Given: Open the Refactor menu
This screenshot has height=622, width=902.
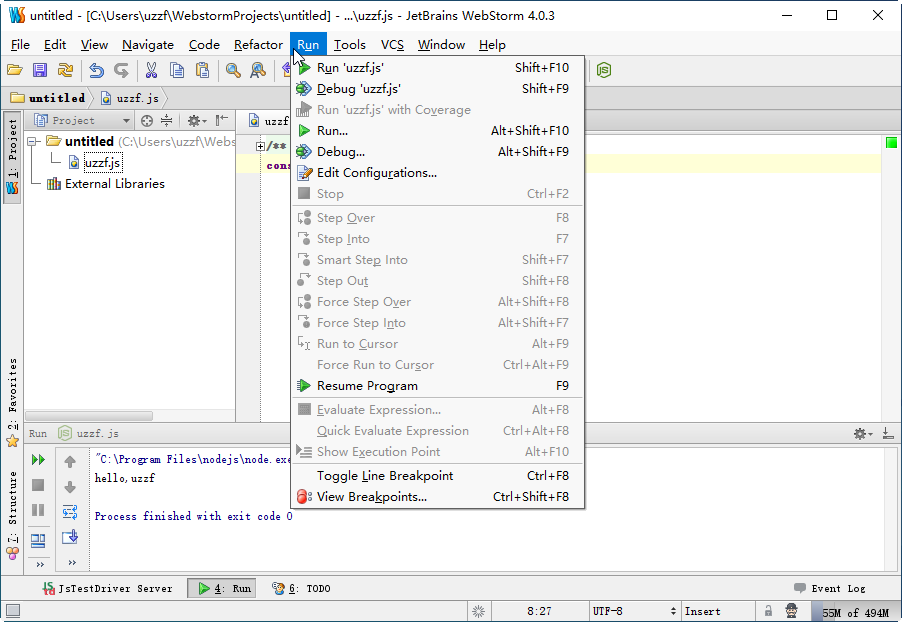Looking at the screenshot, I should click(x=258, y=45).
